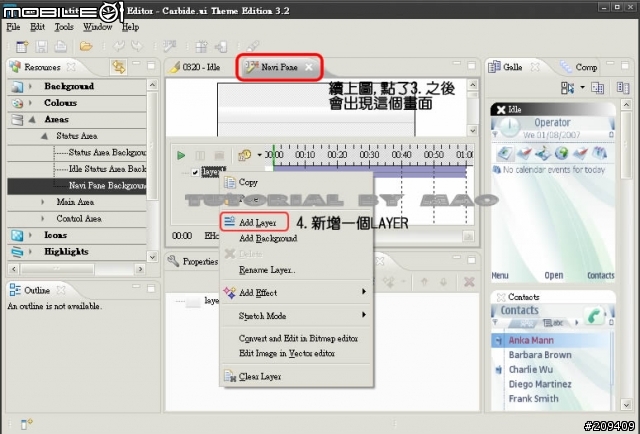Screen dimensions: 640x434
Task: Collapse the Status Area tree node
Action: tap(44, 136)
